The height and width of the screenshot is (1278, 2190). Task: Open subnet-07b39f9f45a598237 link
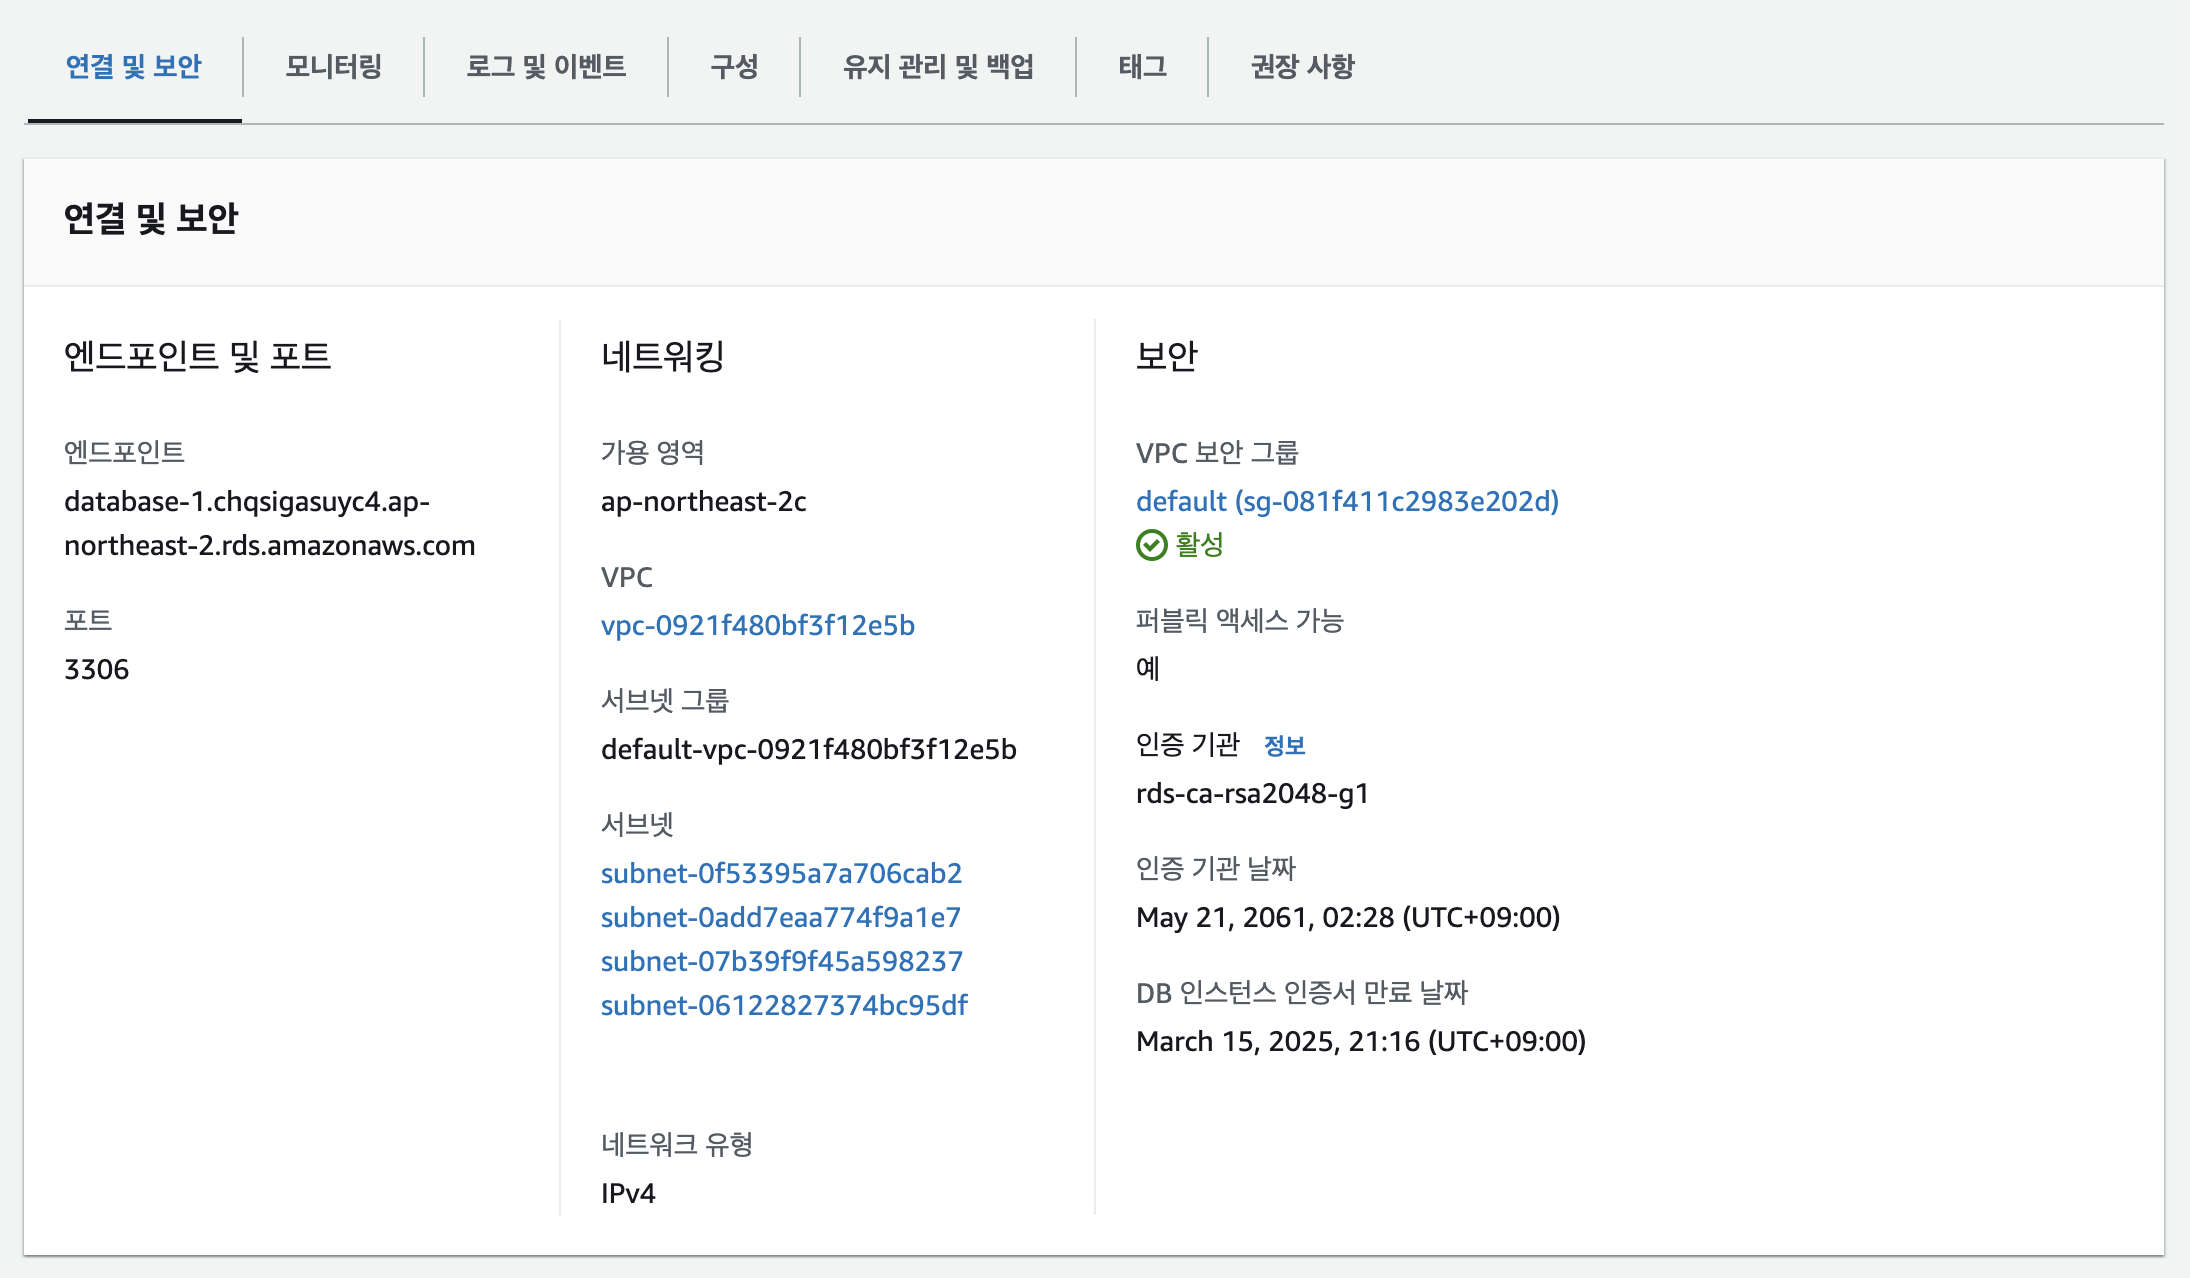pyautogui.click(x=781, y=961)
